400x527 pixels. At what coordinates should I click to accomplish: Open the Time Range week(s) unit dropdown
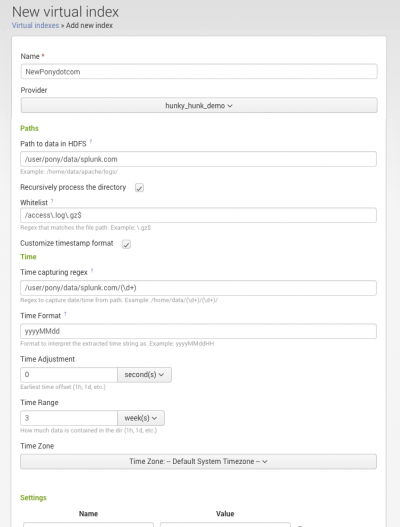[141, 418]
